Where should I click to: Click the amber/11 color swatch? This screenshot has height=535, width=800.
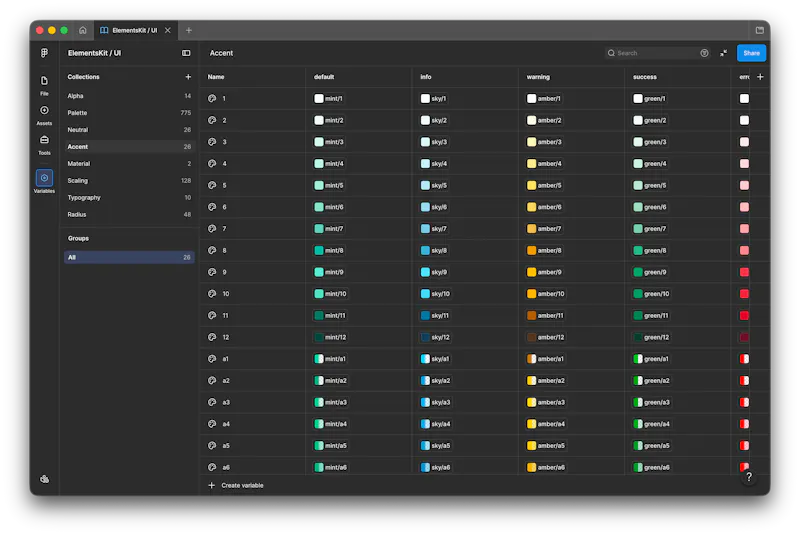(532, 315)
